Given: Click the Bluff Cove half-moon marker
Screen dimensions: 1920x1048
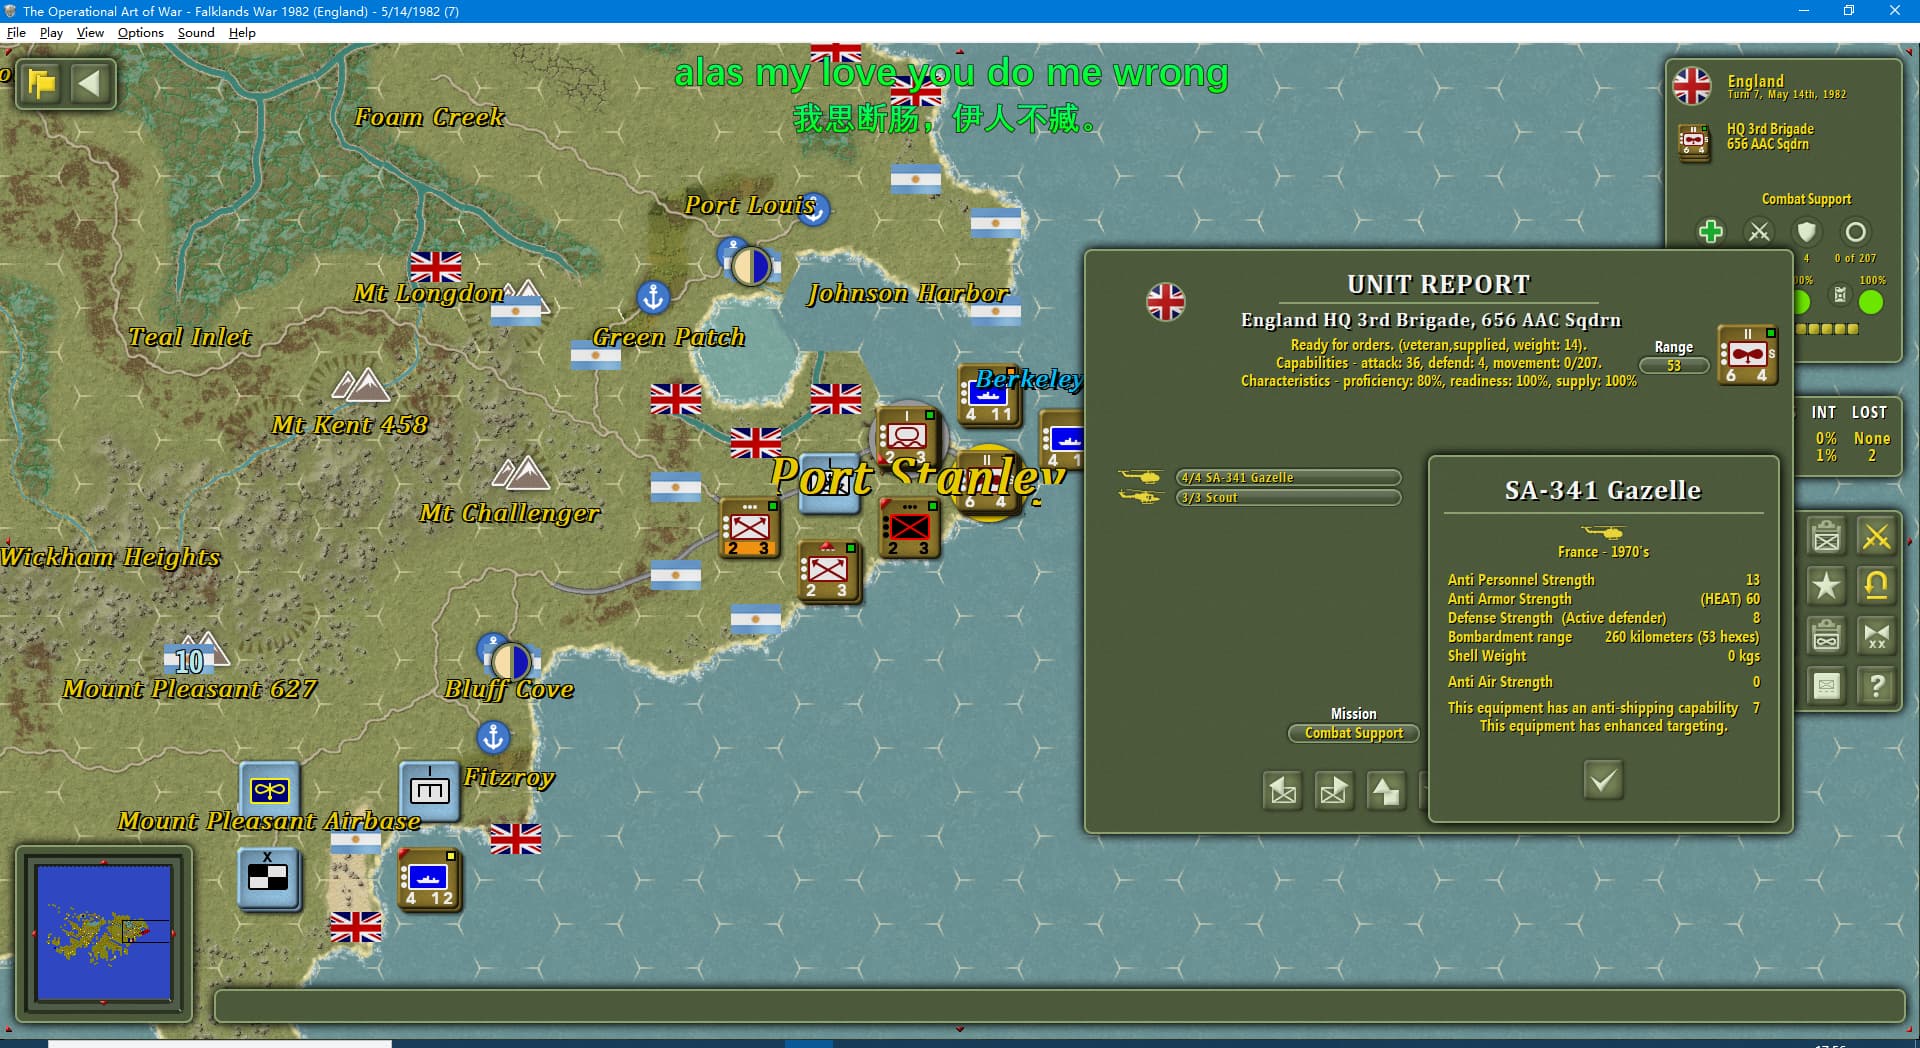Looking at the screenshot, I should click(510, 661).
